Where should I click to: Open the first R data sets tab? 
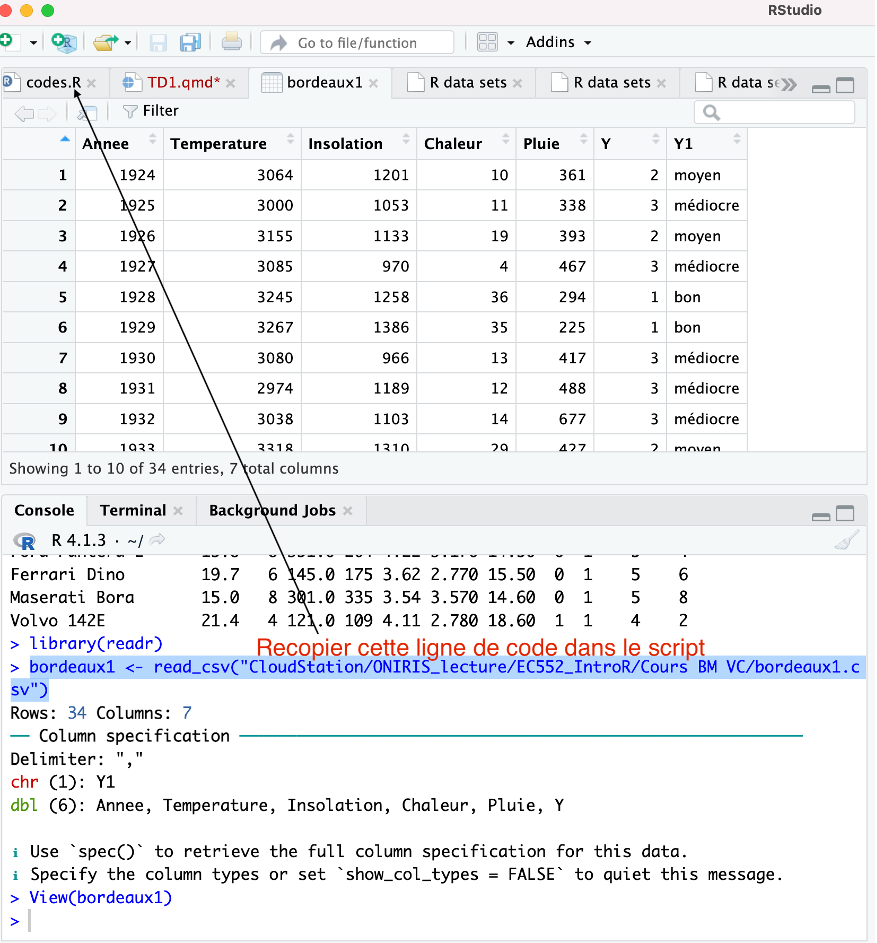468,82
